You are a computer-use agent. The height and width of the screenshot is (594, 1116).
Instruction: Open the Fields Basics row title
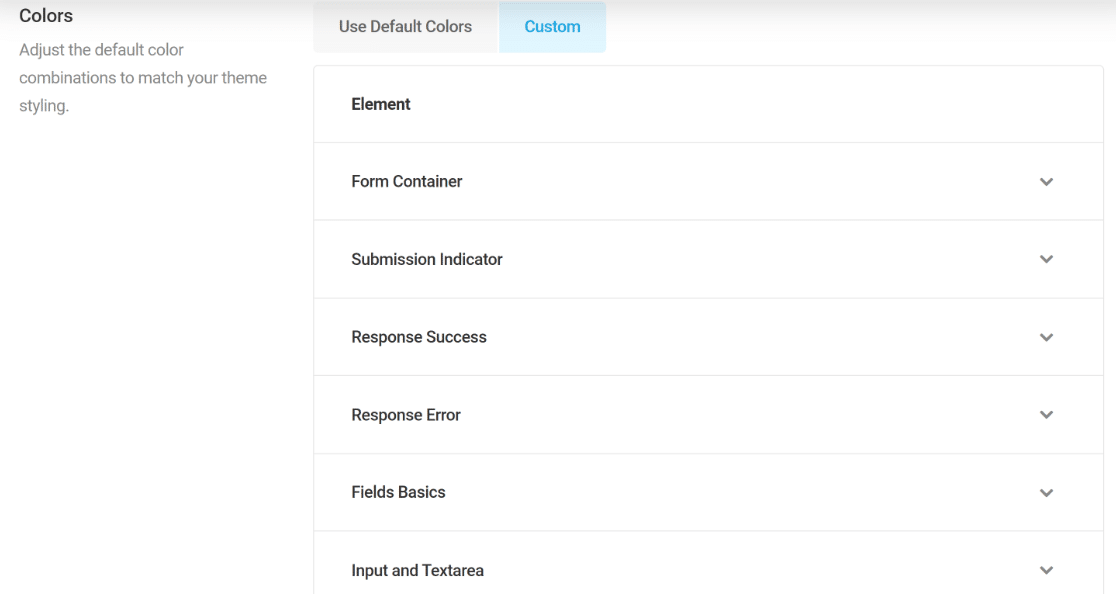[398, 492]
